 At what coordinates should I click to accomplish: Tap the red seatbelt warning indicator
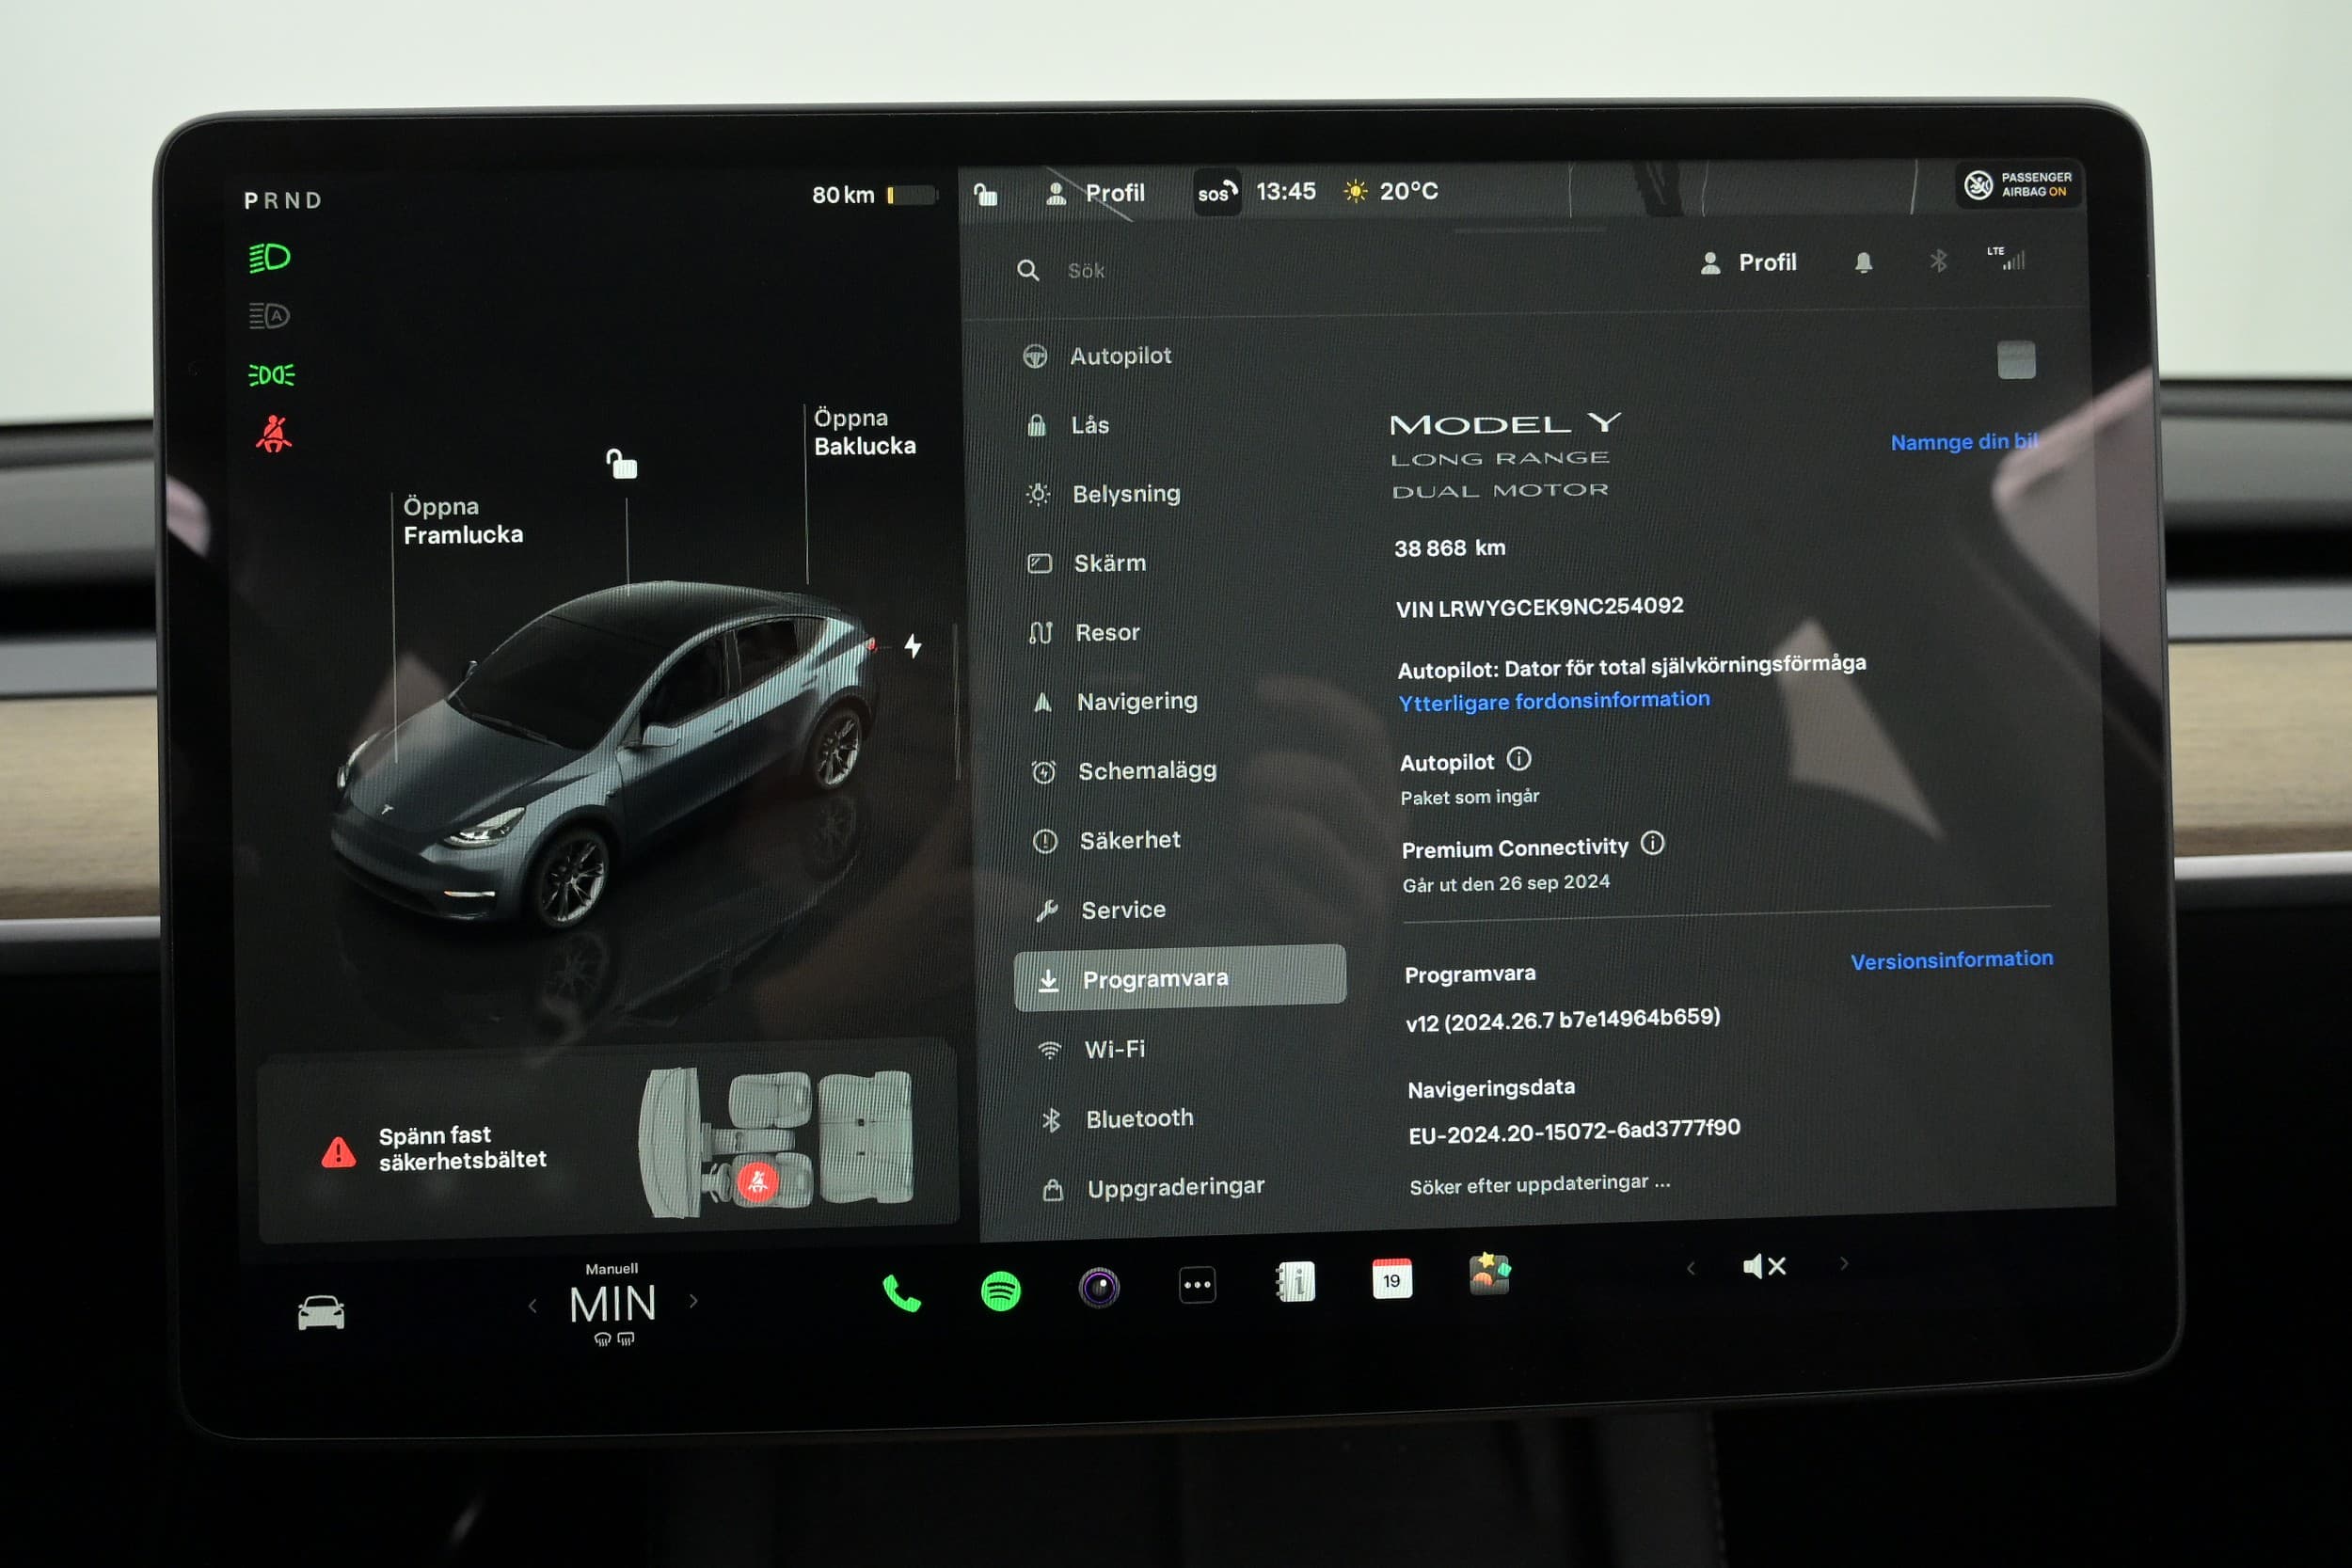[x=273, y=434]
